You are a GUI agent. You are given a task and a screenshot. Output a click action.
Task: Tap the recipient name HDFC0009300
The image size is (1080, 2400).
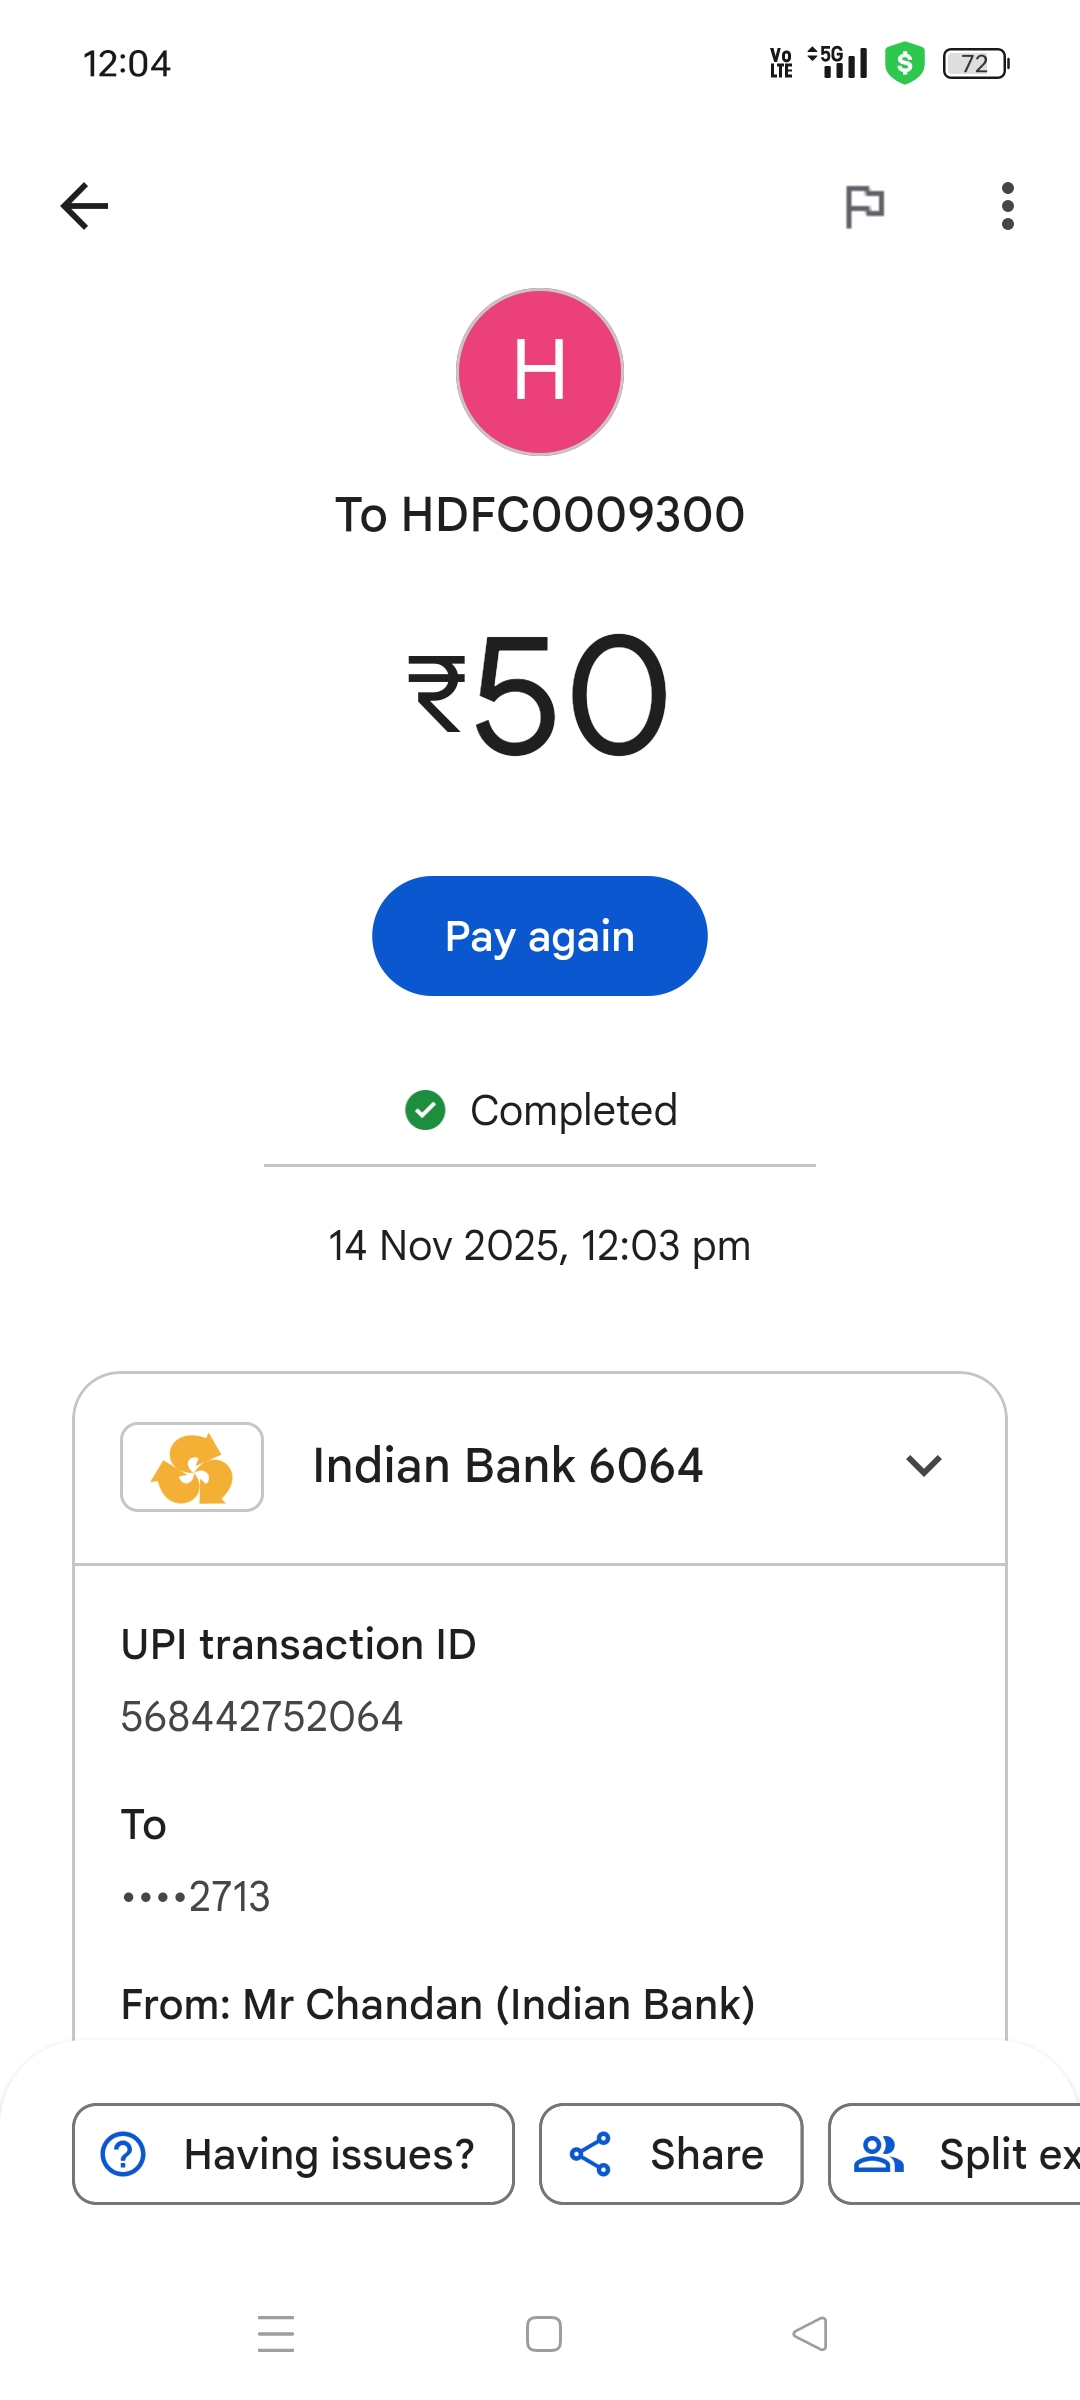(x=540, y=515)
